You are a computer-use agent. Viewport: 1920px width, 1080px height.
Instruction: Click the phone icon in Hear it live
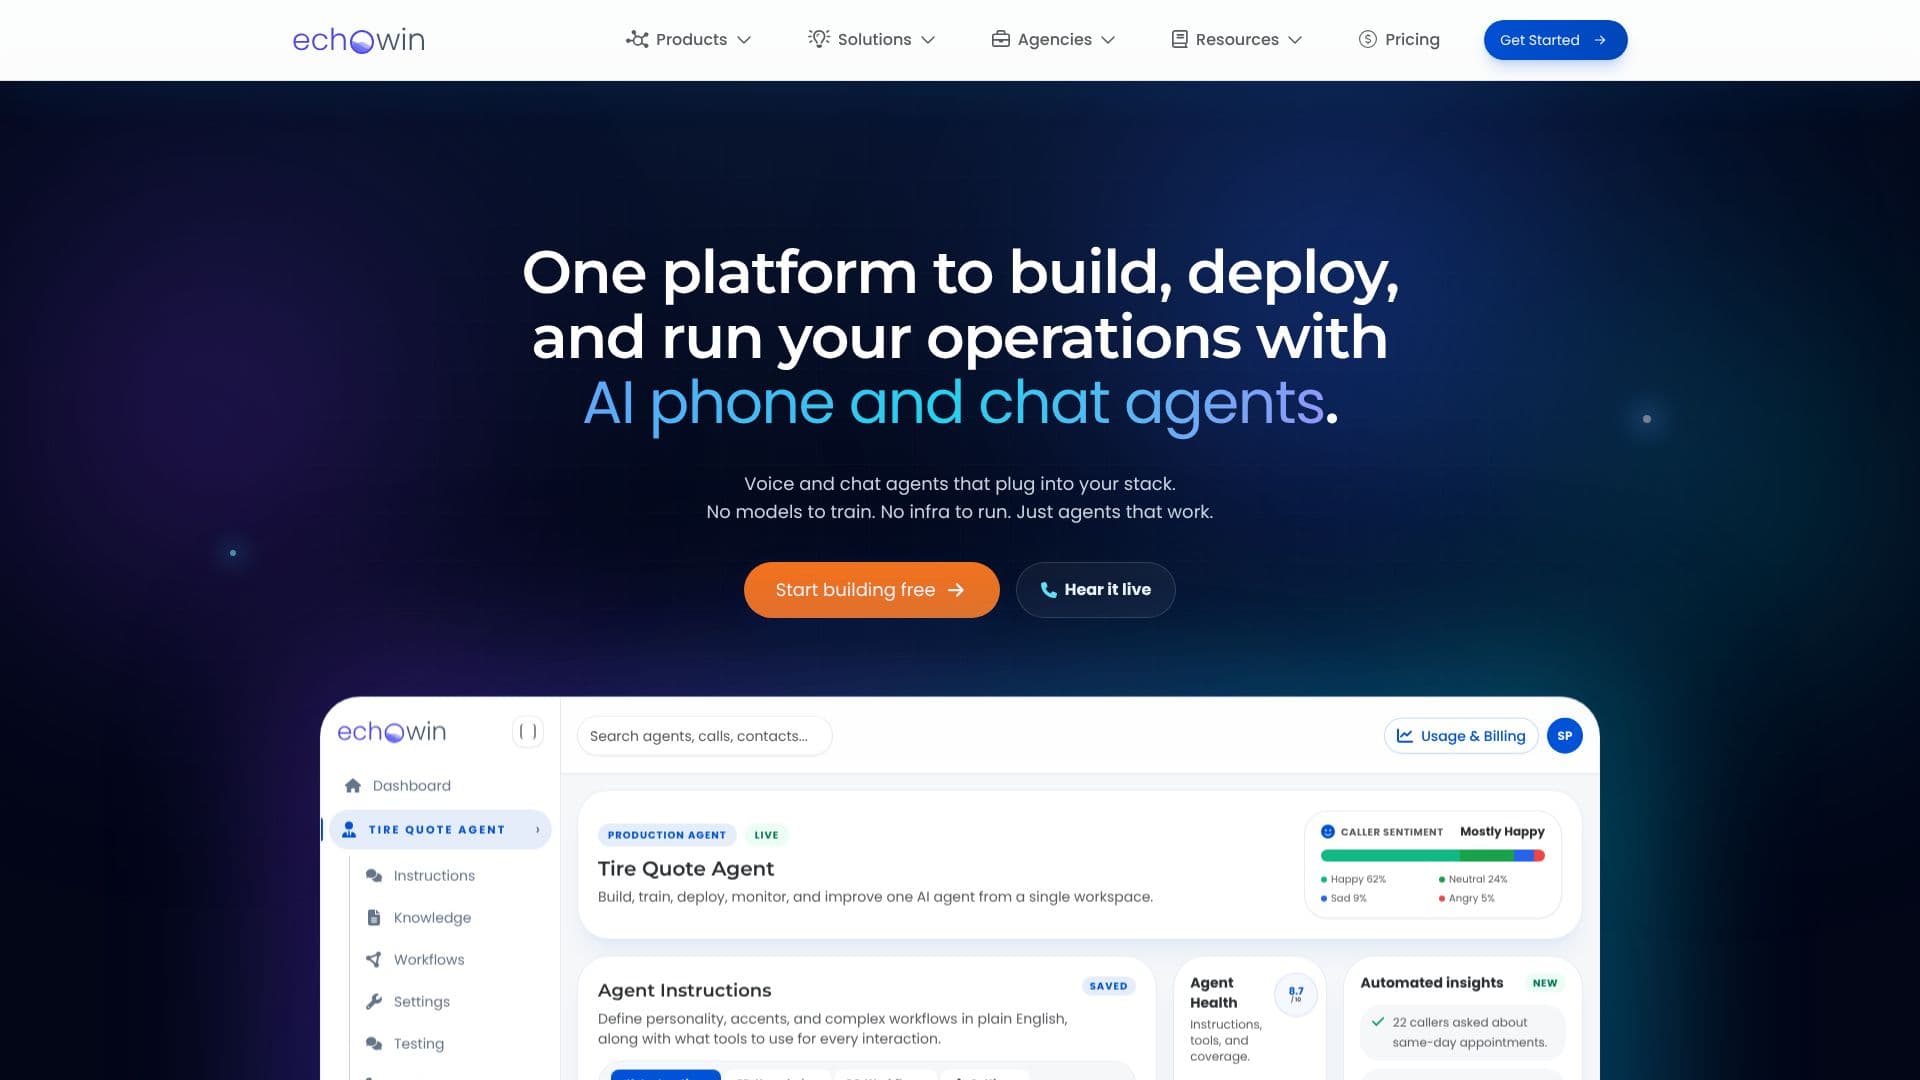click(1048, 590)
